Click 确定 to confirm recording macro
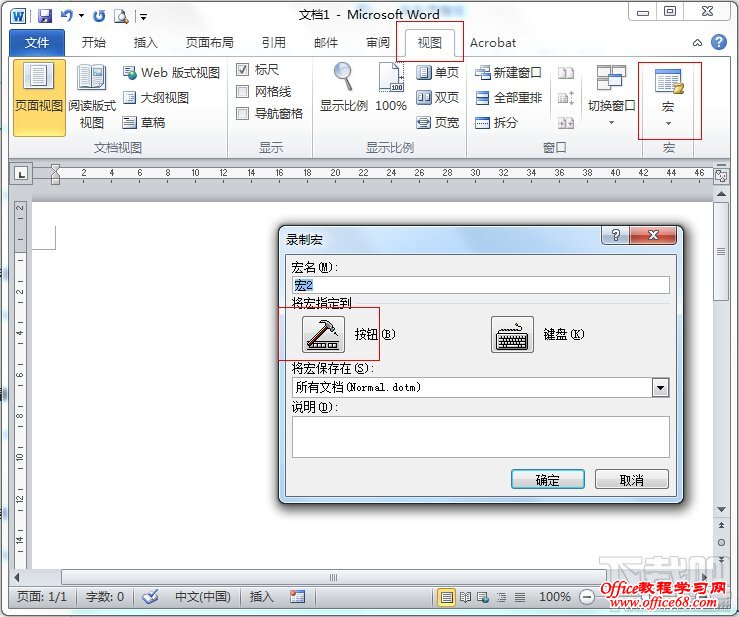 [548, 479]
